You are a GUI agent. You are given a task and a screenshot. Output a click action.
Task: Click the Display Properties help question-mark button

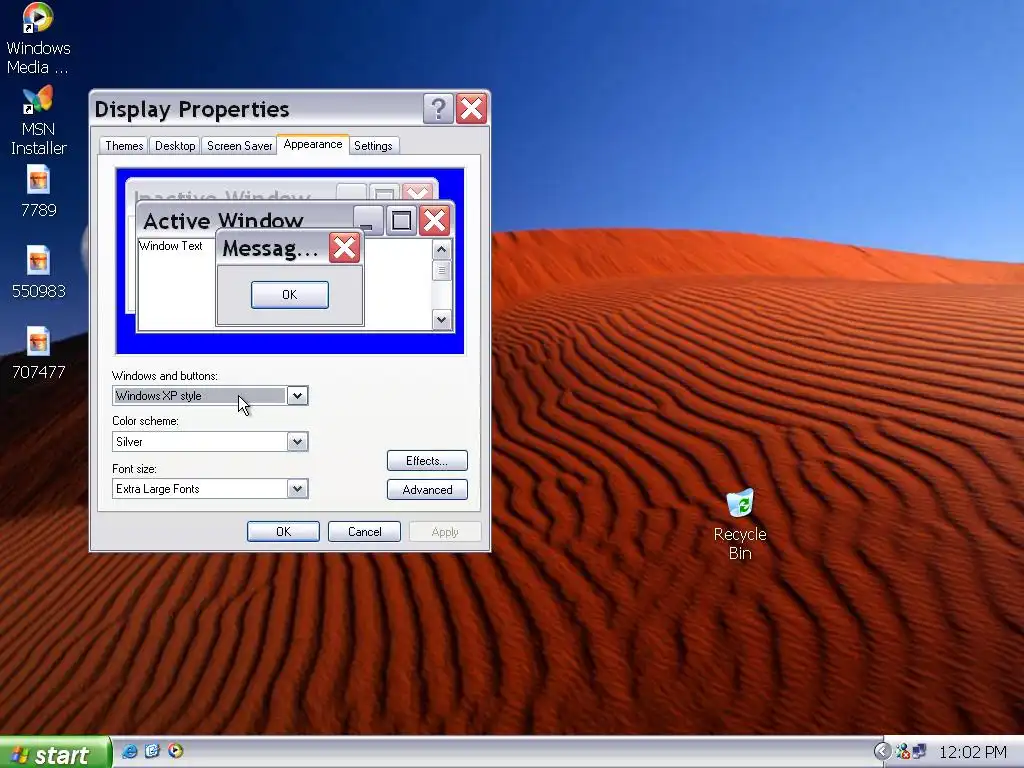(x=438, y=108)
